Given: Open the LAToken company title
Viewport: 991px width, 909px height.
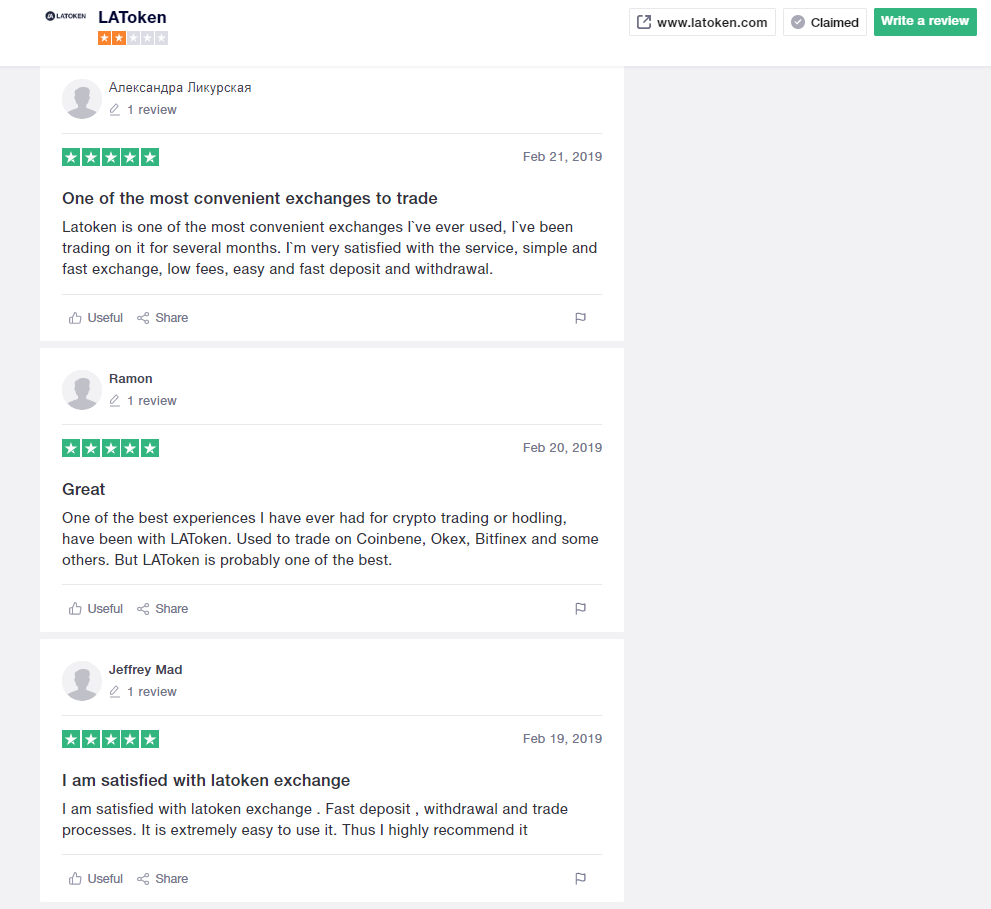Looking at the screenshot, I should (x=133, y=17).
